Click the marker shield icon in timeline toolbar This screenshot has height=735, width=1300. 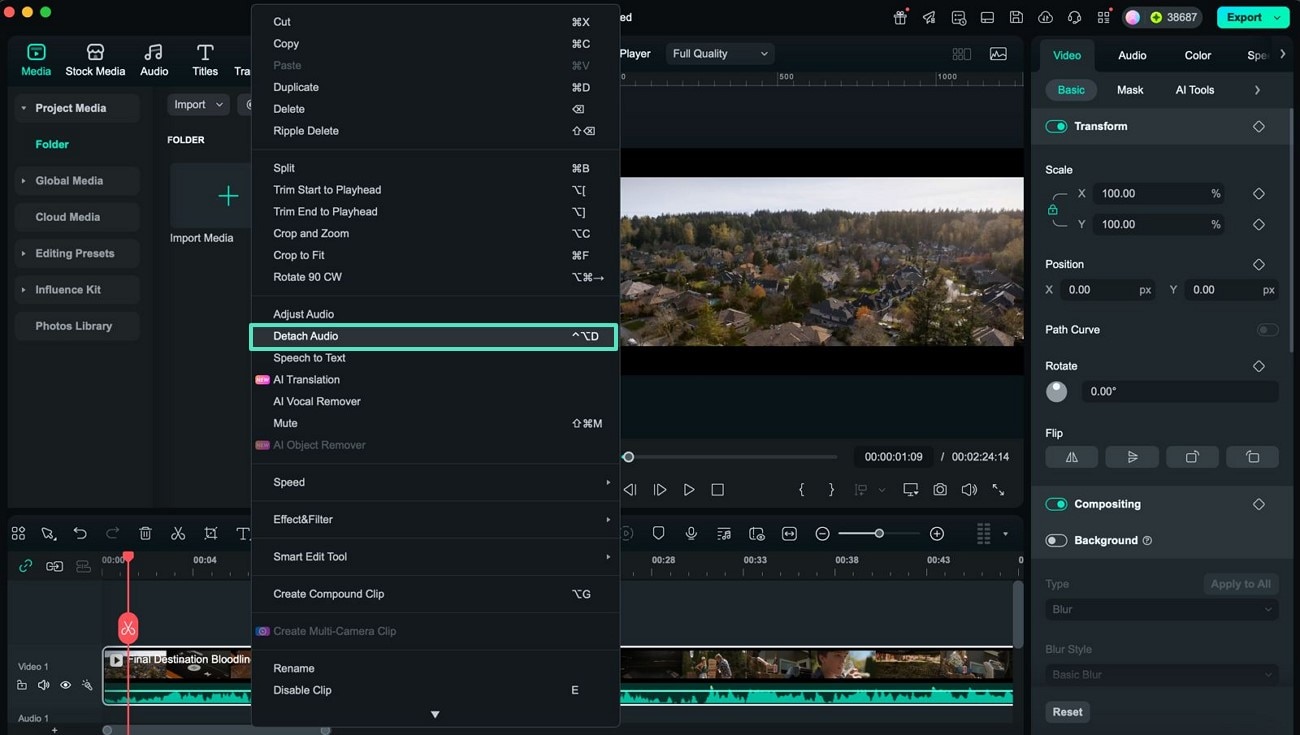tap(658, 534)
